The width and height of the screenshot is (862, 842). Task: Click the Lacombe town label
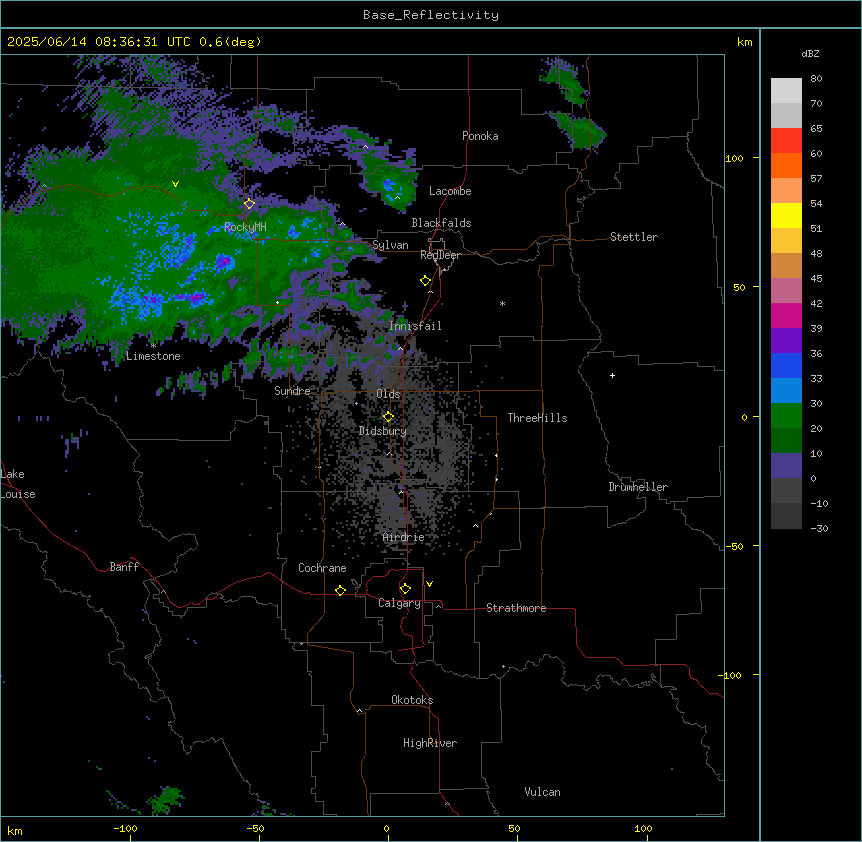point(450,191)
